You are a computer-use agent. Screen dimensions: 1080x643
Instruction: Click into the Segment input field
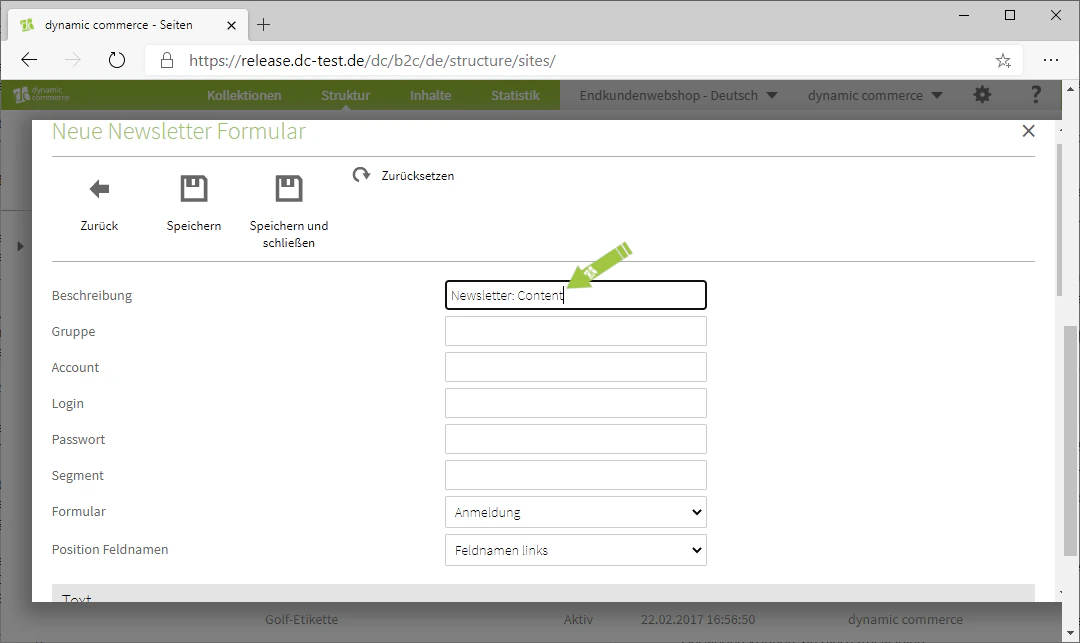[576, 475]
